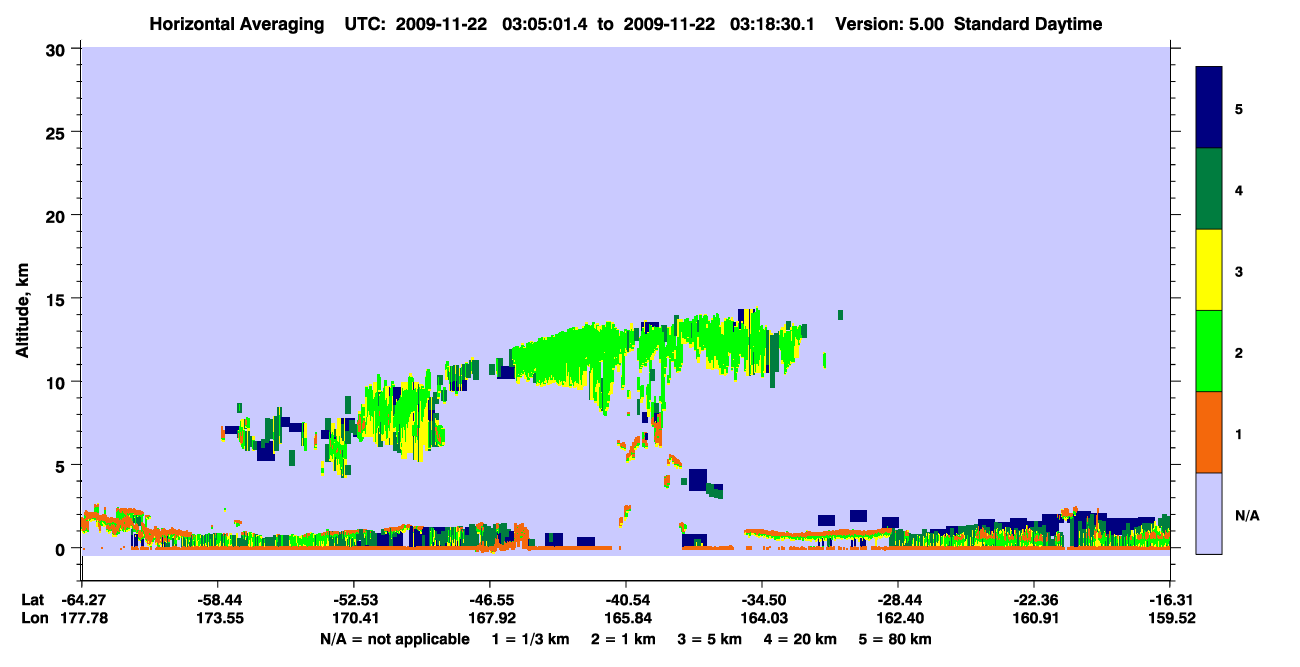Click longitude value '170.41'
Viewport: 1300px width, 667px height.
(354, 617)
